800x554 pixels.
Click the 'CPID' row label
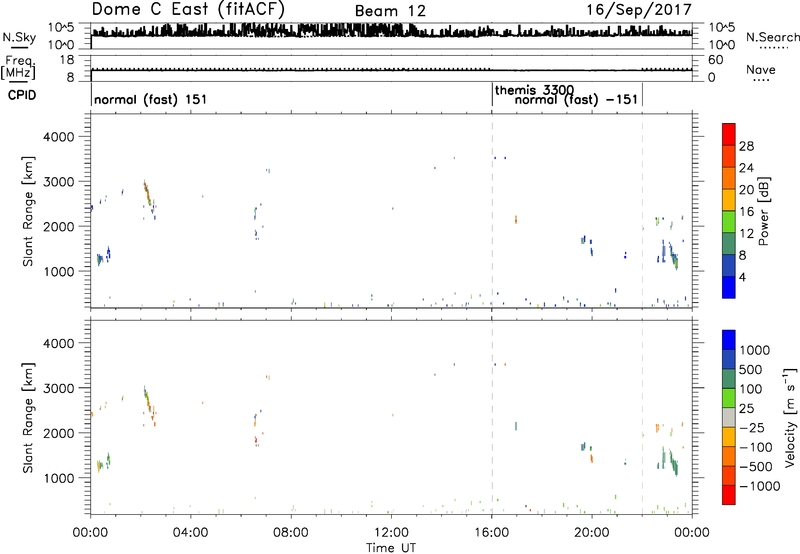pyautogui.click(x=22, y=95)
